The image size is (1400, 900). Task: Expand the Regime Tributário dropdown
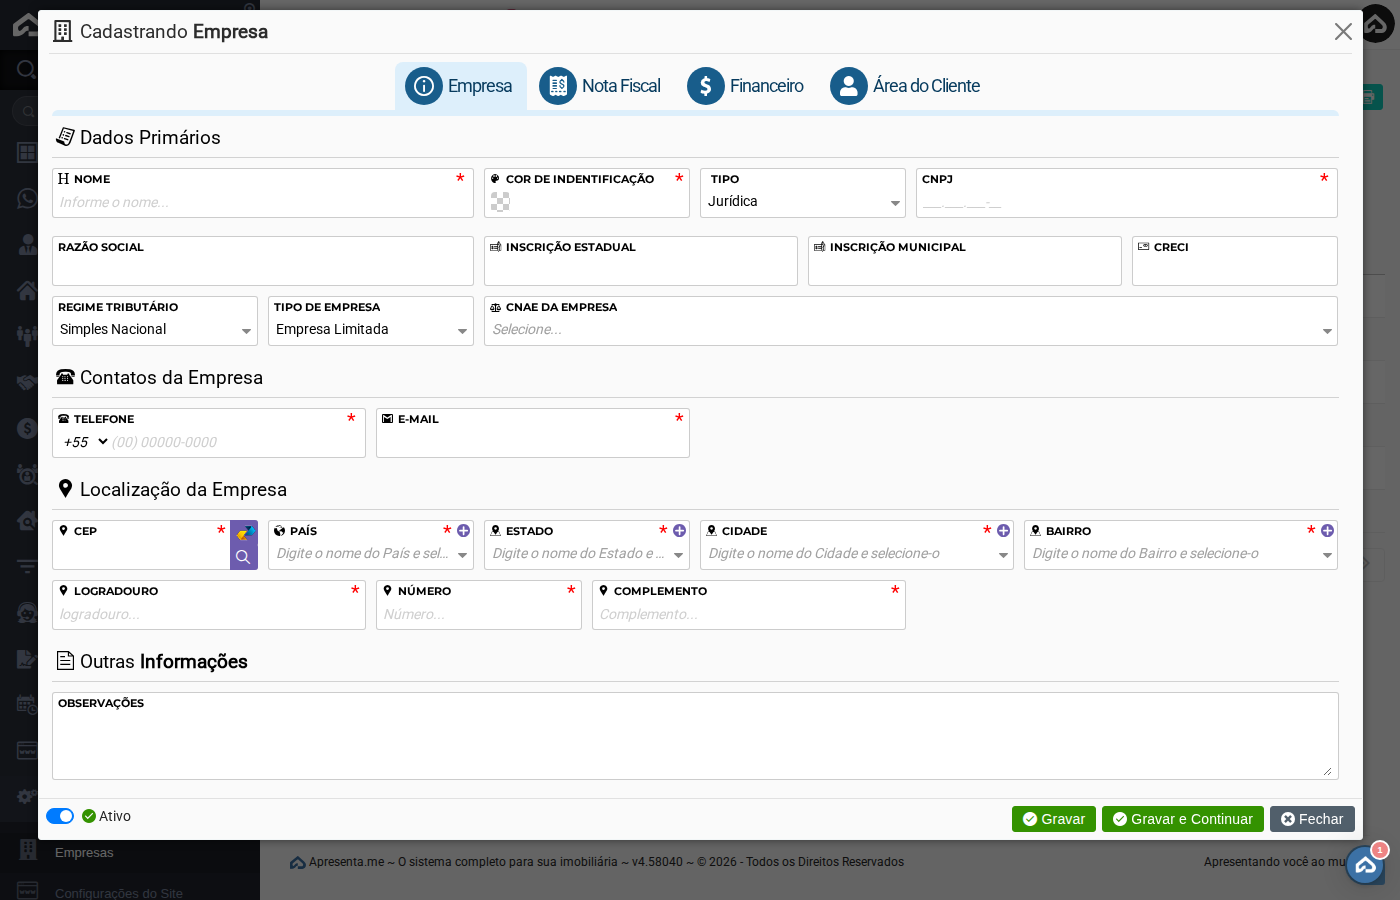coord(154,330)
